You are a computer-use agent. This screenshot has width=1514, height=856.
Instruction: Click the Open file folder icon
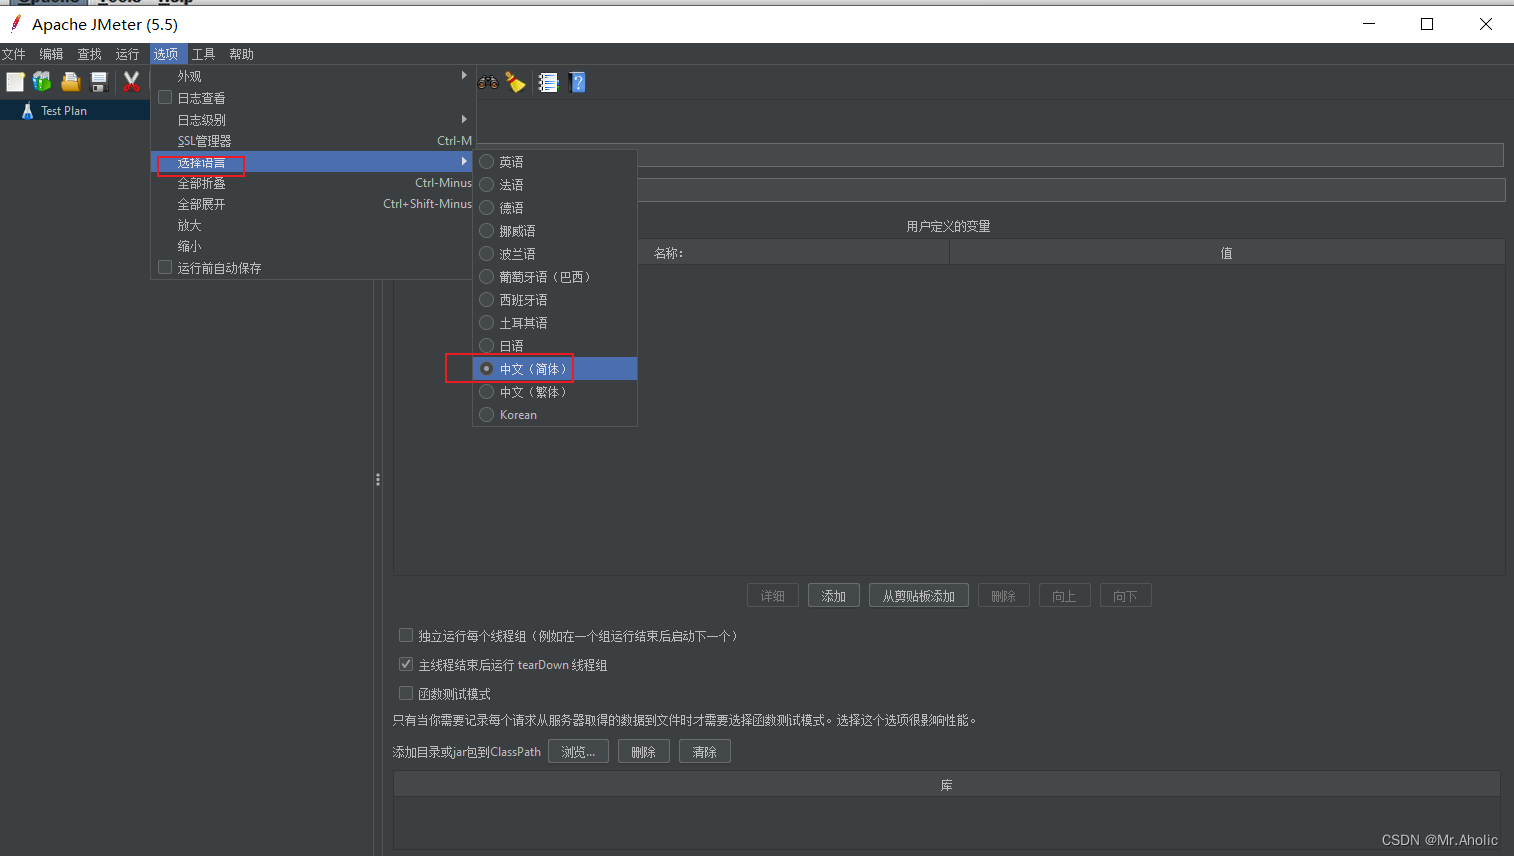[71, 82]
